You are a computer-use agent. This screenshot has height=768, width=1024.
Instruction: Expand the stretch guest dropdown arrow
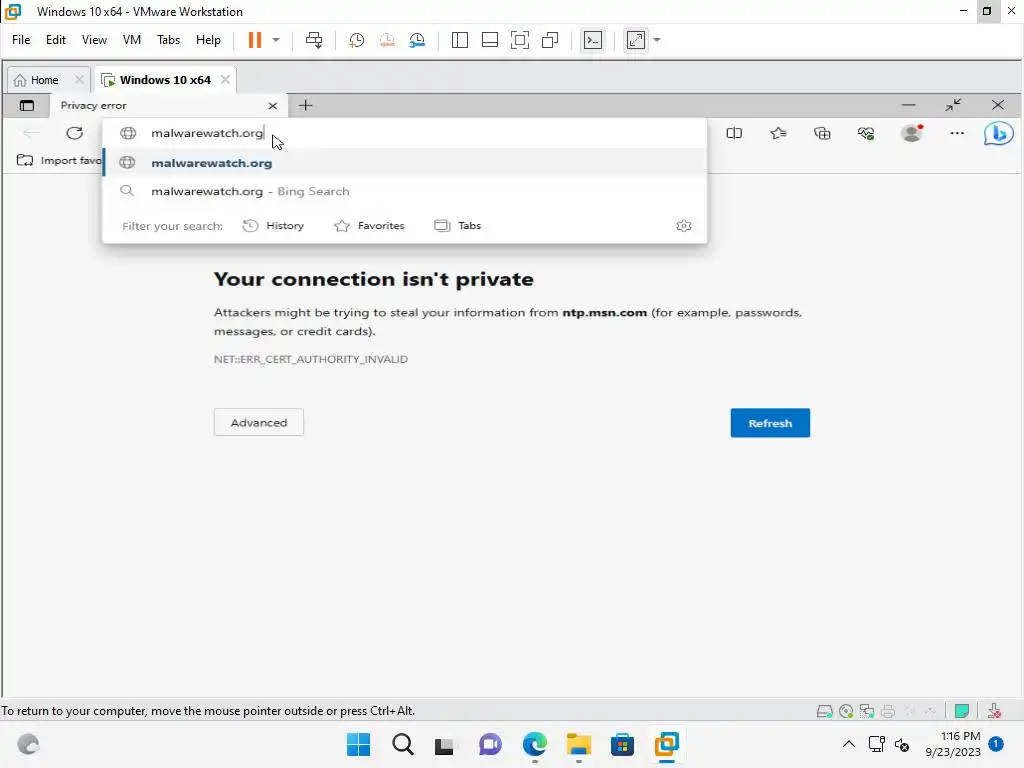657,40
